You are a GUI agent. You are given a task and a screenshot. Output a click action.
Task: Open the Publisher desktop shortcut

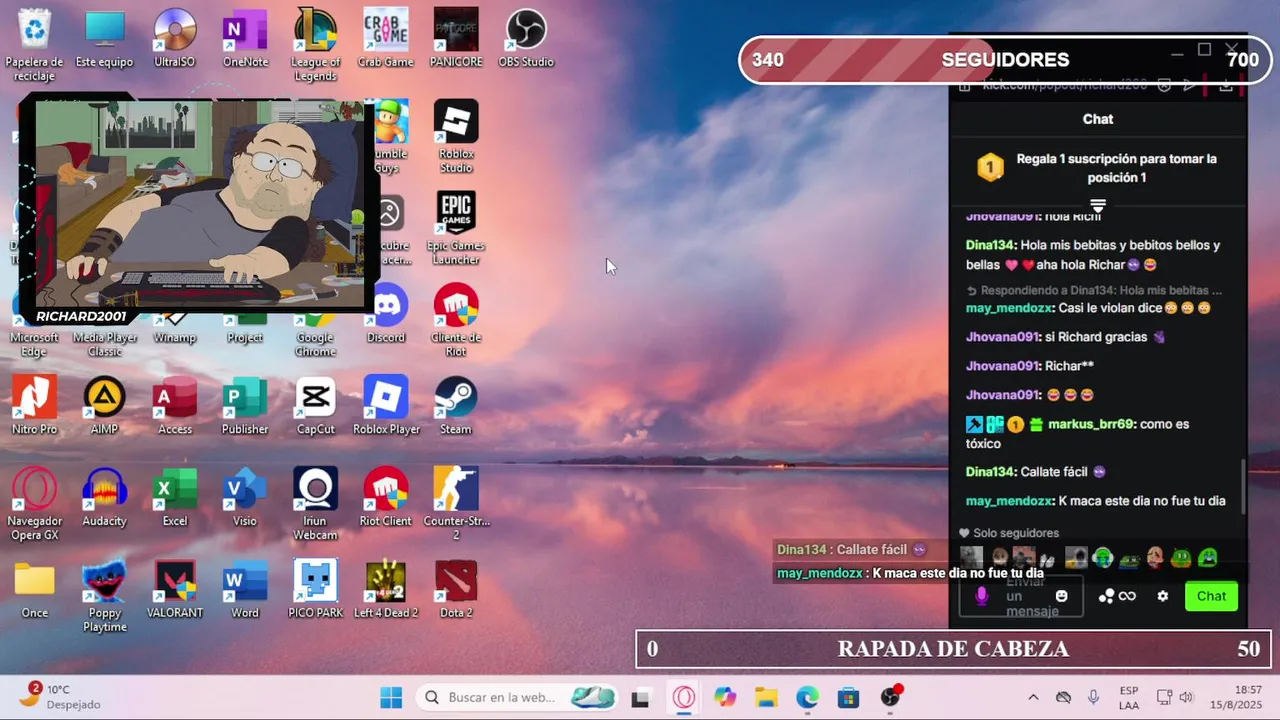pos(245,407)
